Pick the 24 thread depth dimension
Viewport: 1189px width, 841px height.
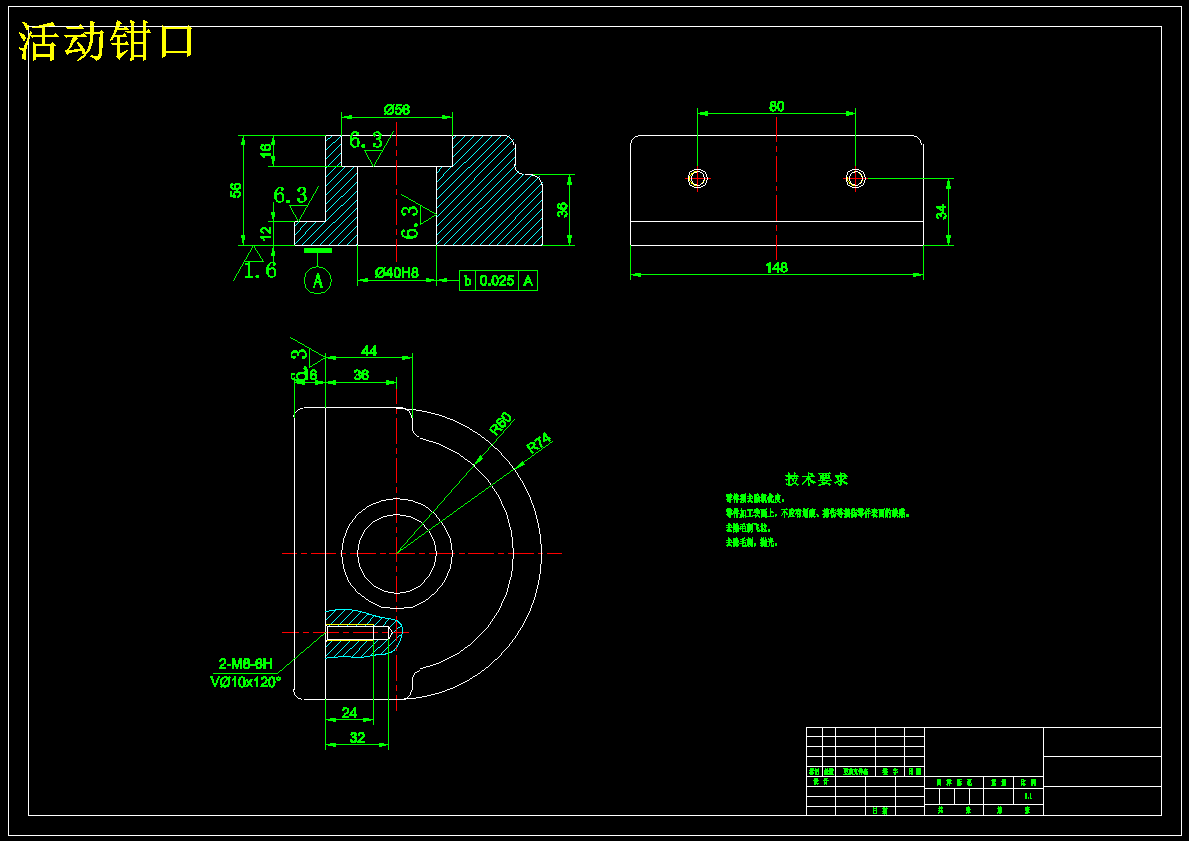(x=350, y=713)
